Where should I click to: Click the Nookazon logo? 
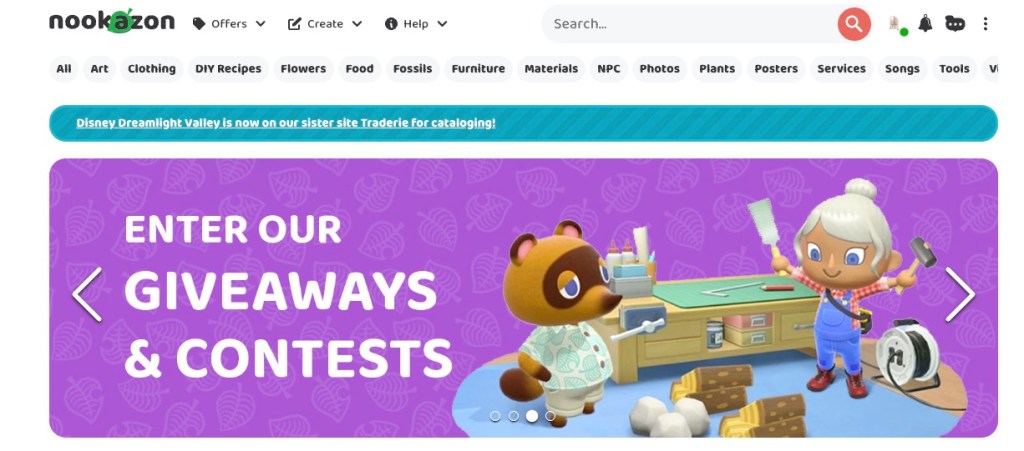click(x=112, y=22)
